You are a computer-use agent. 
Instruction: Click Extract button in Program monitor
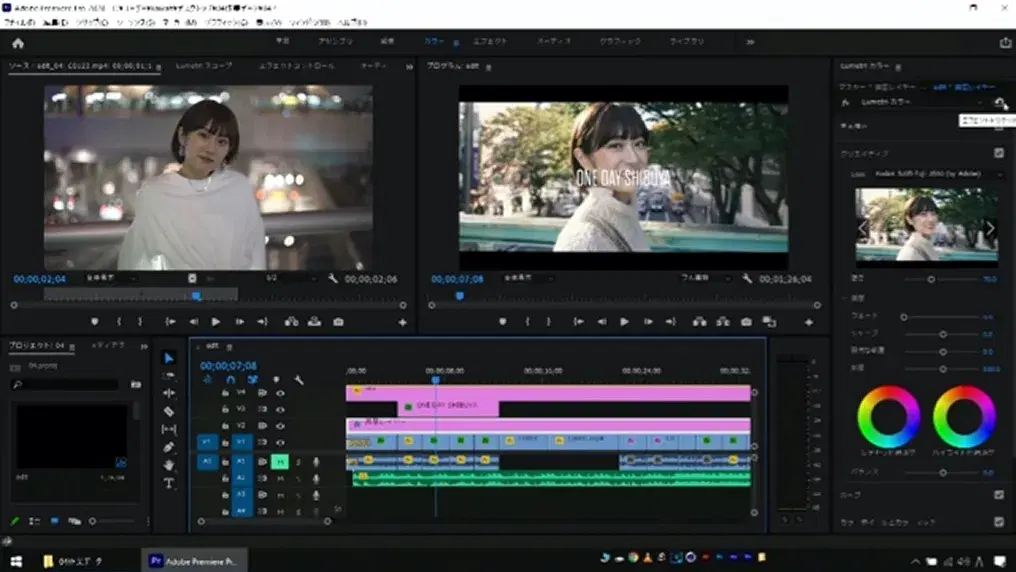pos(722,322)
